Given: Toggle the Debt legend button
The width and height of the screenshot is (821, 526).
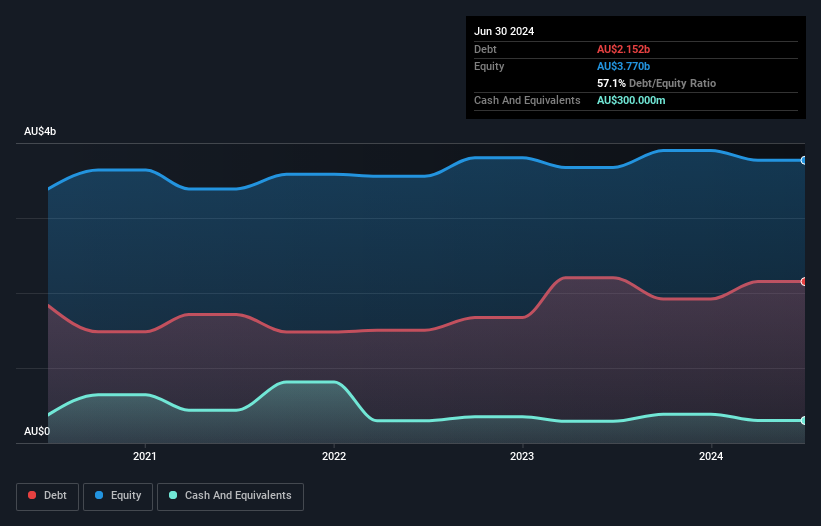Looking at the screenshot, I should (x=47, y=496).
